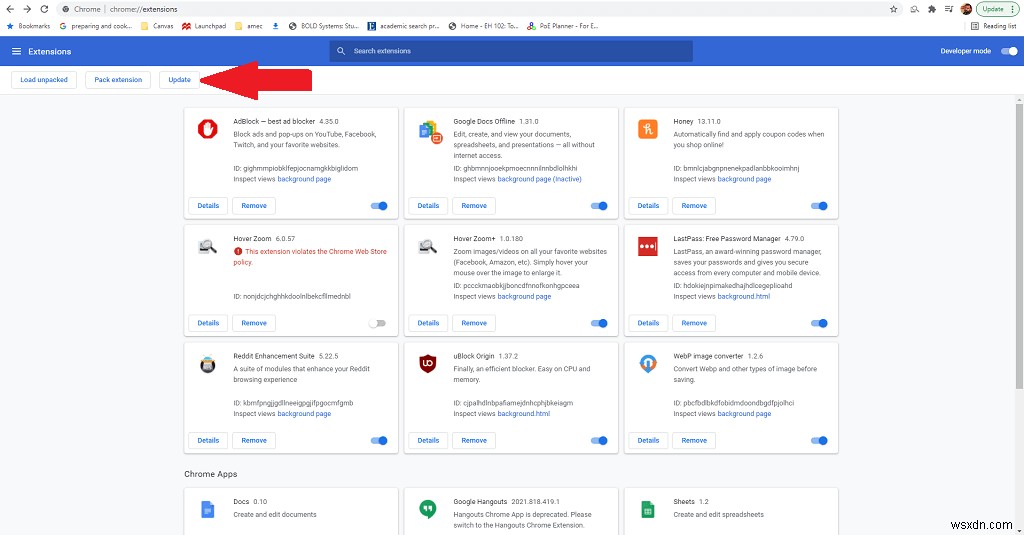Open AdBlock background page link

pyautogui.click(x=304, y=179)
